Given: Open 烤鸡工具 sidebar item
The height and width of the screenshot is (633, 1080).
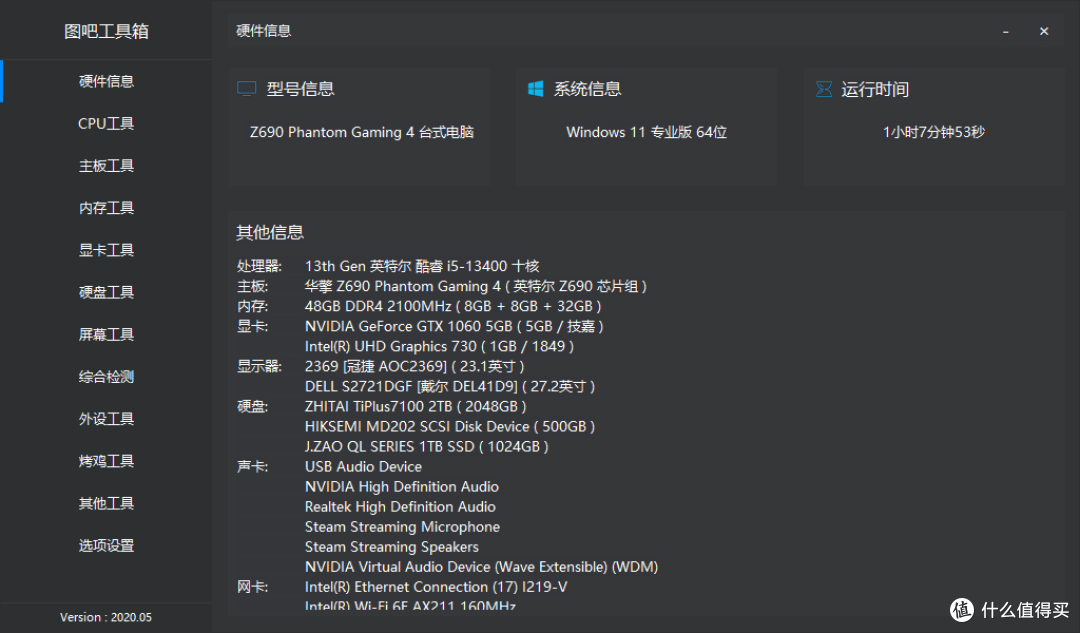Looking at the screenshot, I should (106, 461).
